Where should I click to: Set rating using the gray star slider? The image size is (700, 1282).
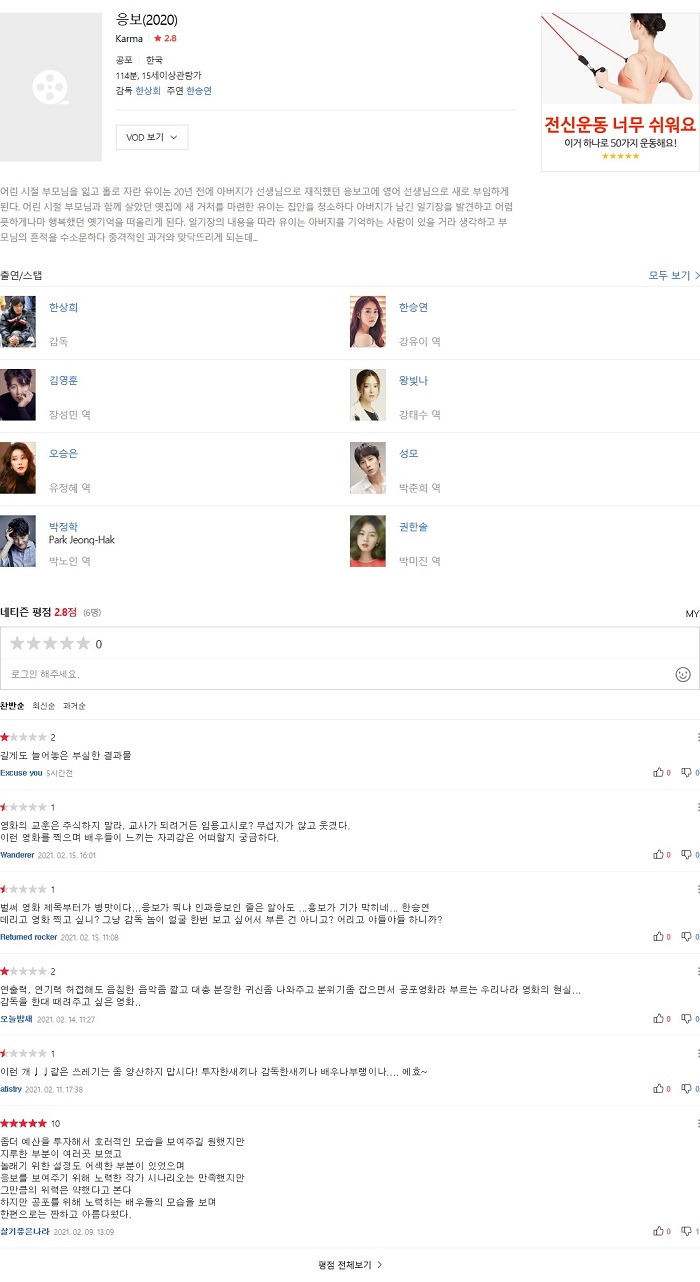[50, 644]
